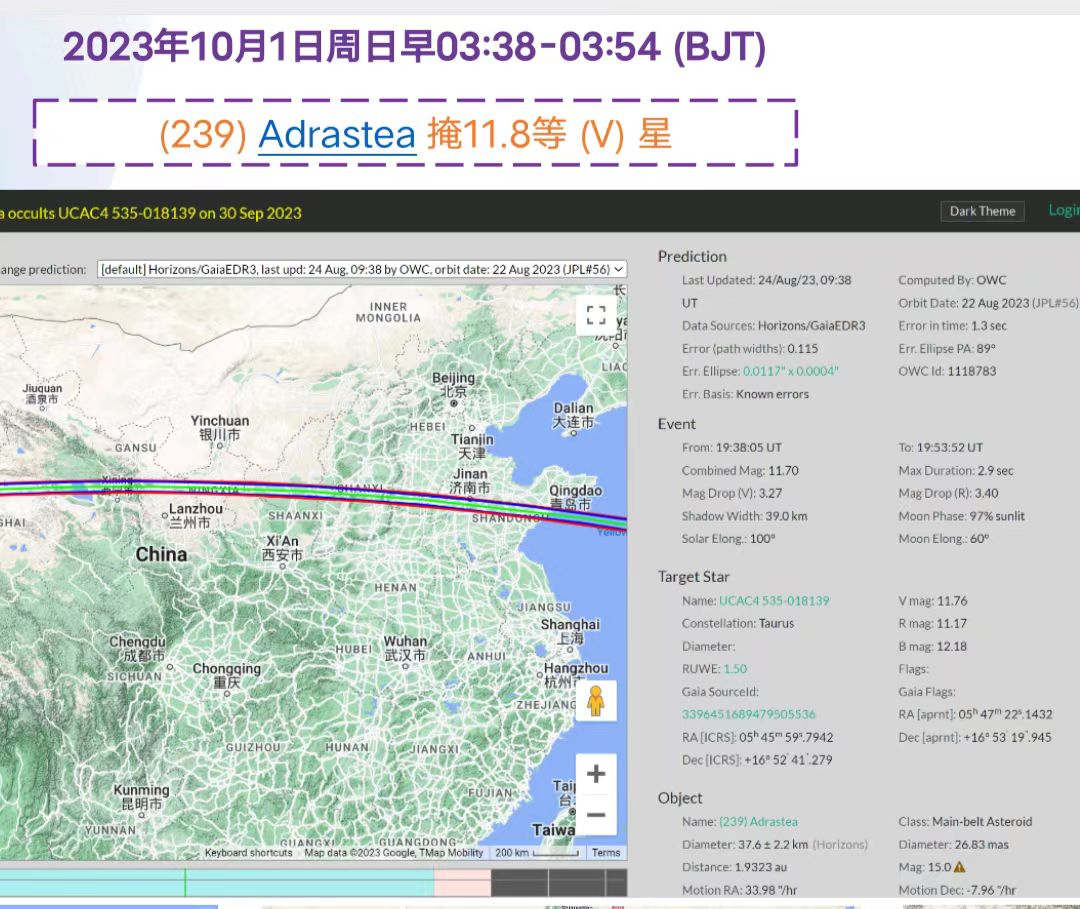
Task: Open the UCAC4 535-018139 target star link
Action: (x=773, y=601)
